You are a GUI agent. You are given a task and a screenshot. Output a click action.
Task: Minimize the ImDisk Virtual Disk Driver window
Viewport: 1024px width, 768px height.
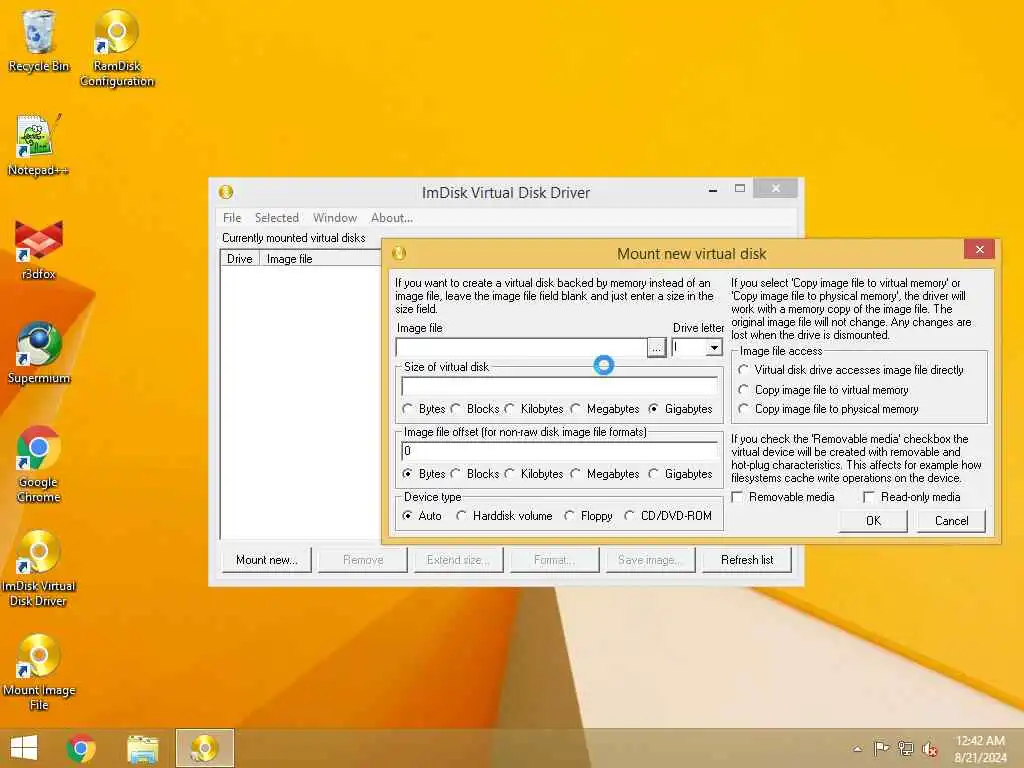tap(713, 189)
